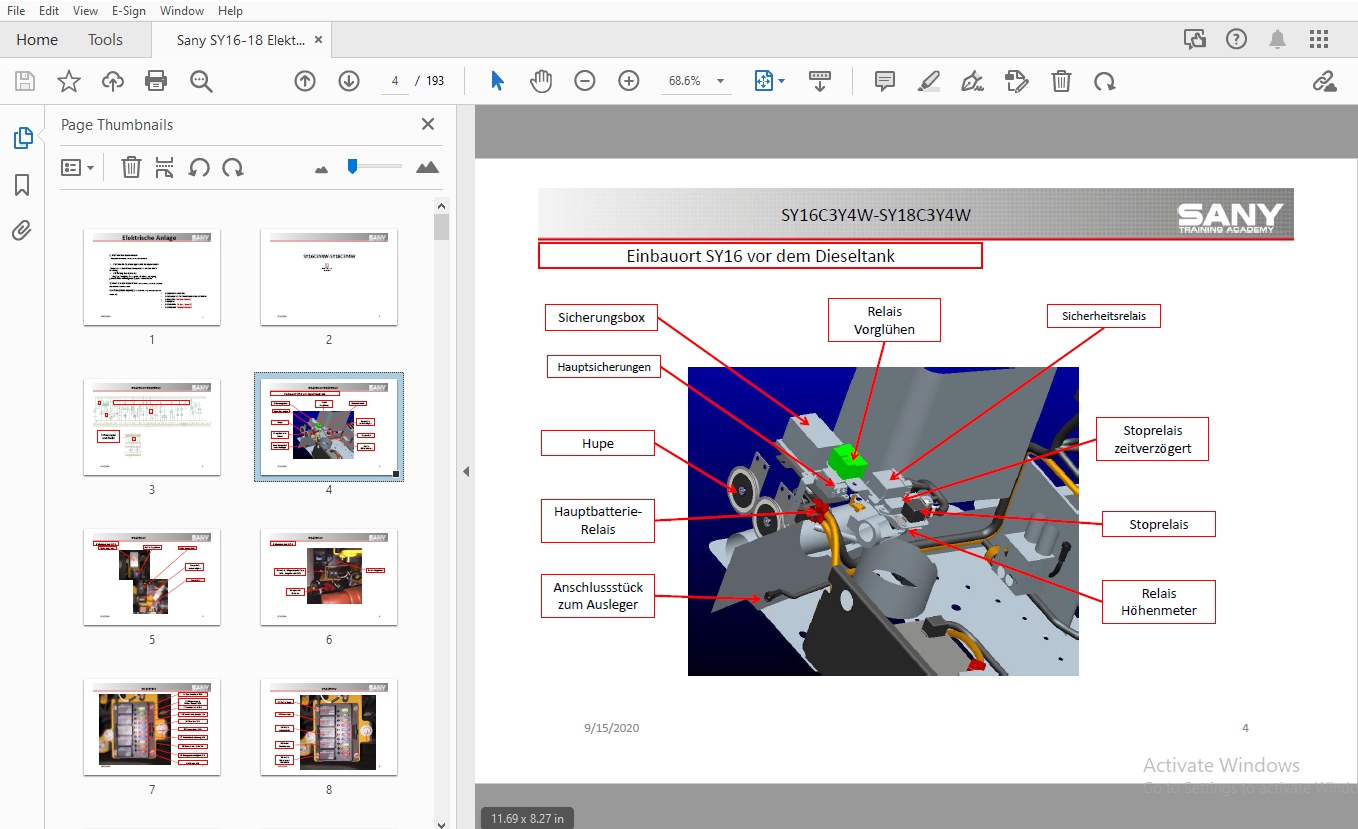Select page 6 thumbnail
This screenshot has width=1358, height=829.
pos(329,577)
